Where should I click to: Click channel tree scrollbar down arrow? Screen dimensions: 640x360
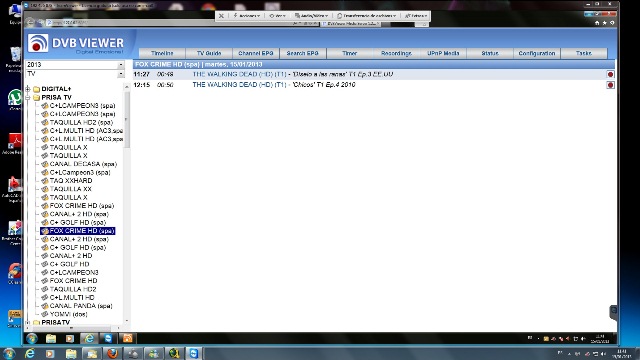127,321
